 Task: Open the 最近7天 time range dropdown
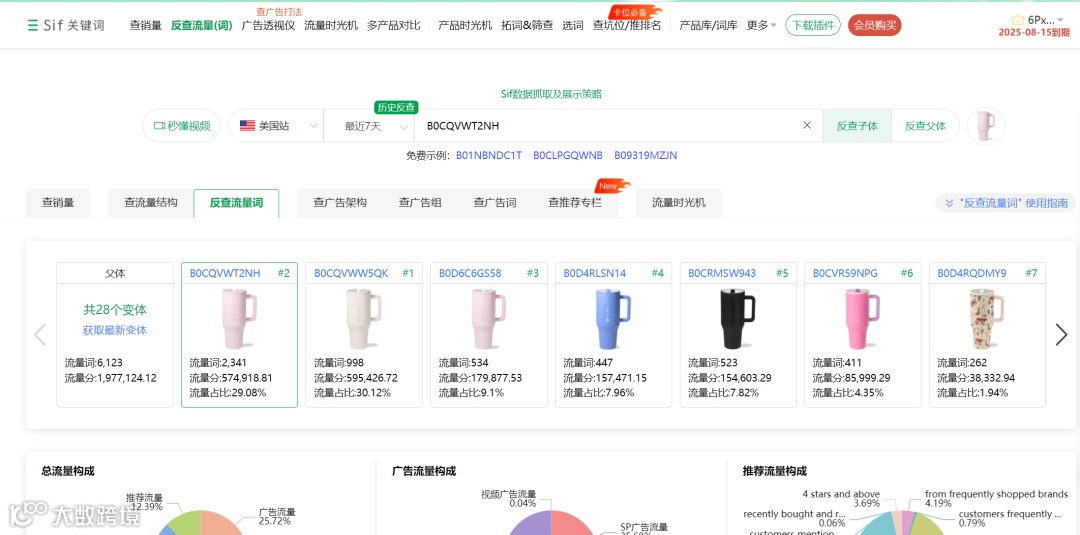pos(369,126)
